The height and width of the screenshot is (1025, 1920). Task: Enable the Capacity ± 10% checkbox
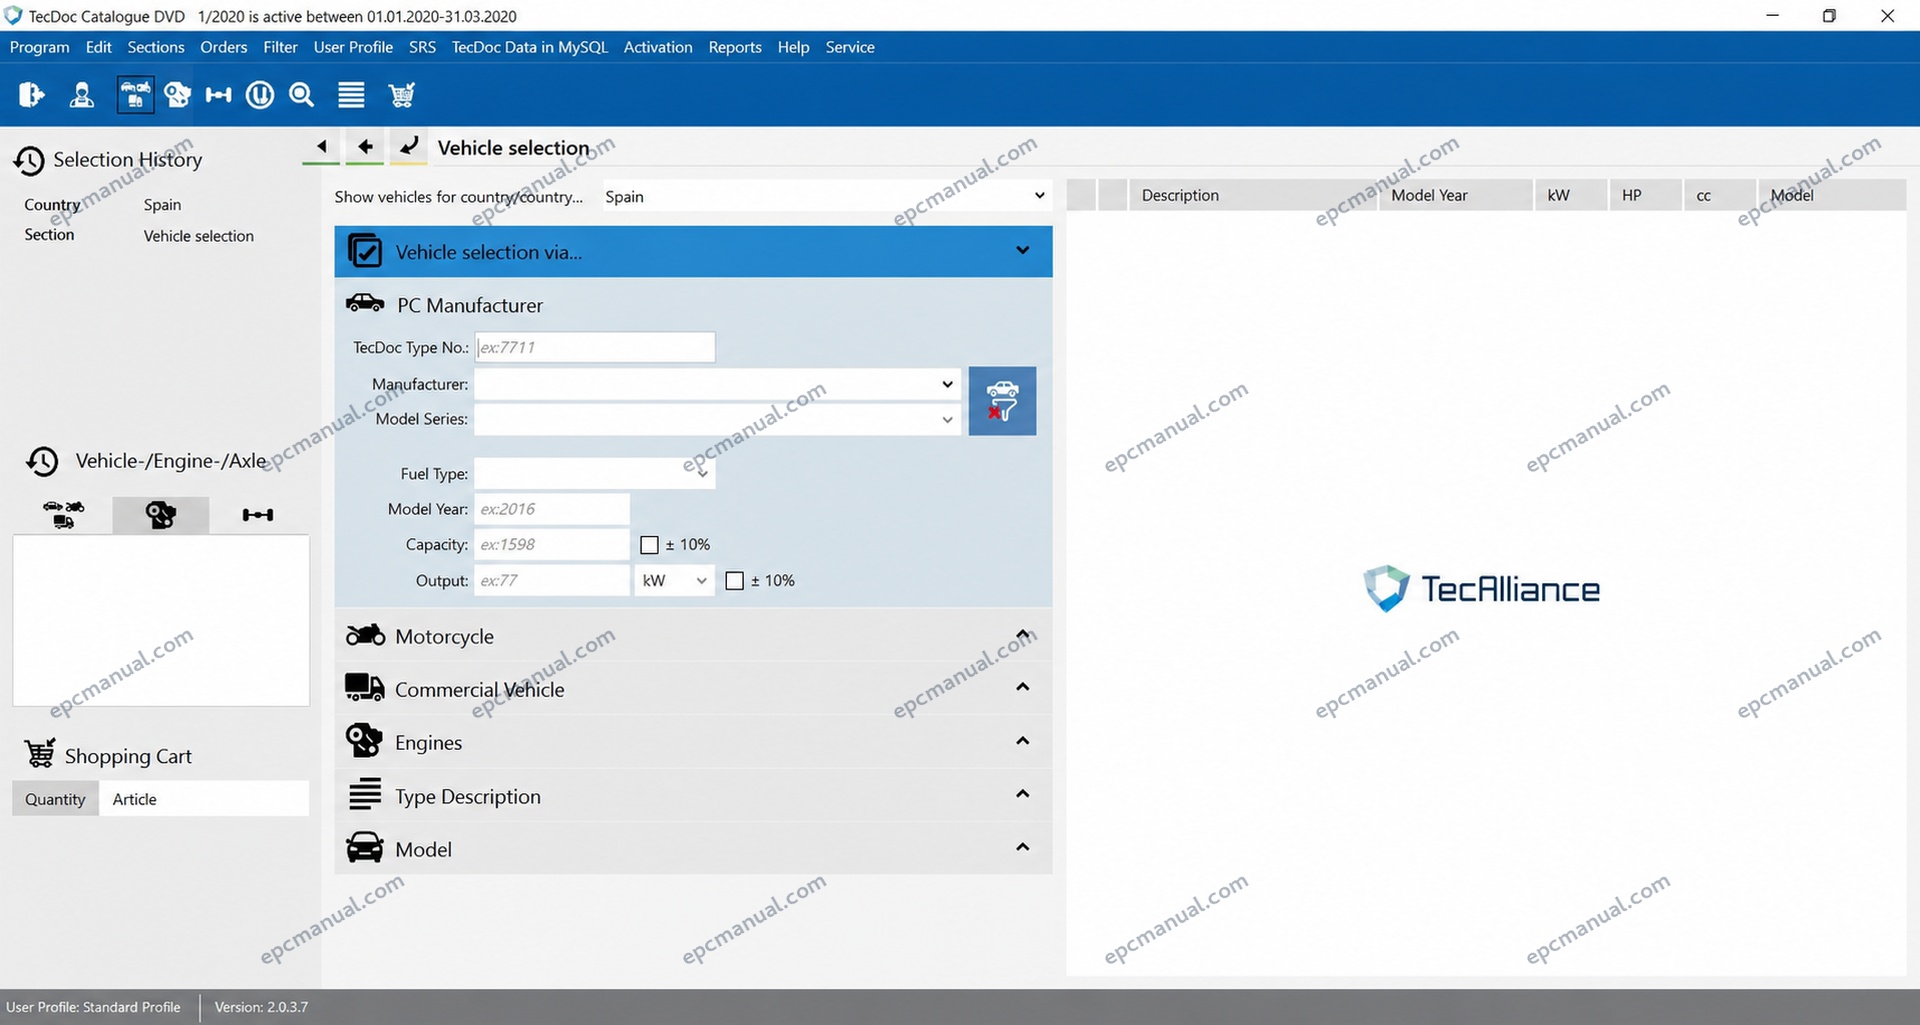pyautogui.click(x=649, y=545)
